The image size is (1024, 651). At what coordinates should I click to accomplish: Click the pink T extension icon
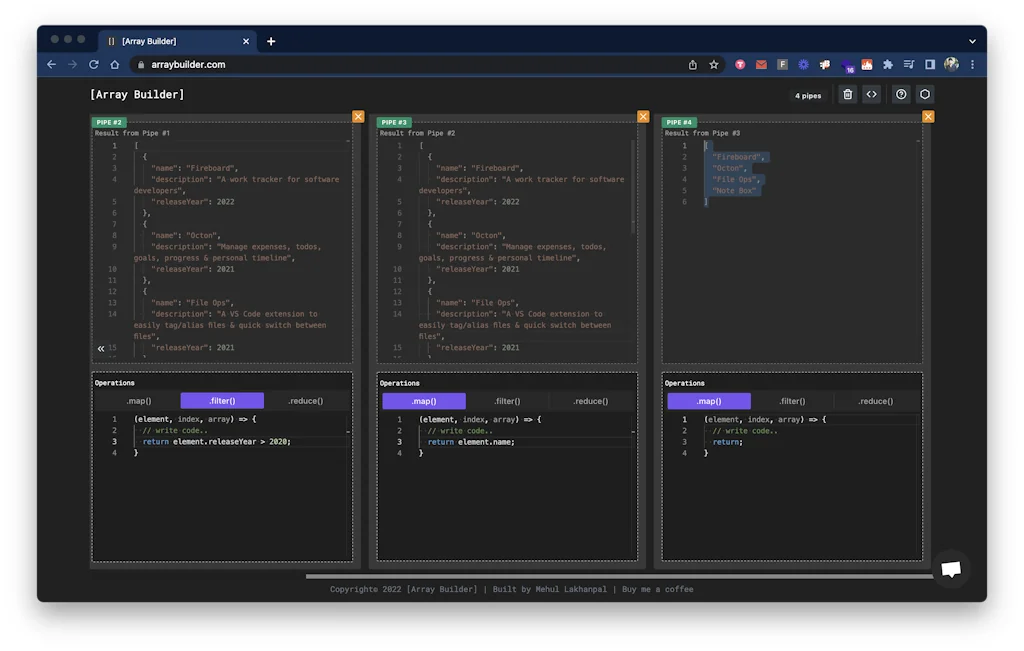point(740,65)
